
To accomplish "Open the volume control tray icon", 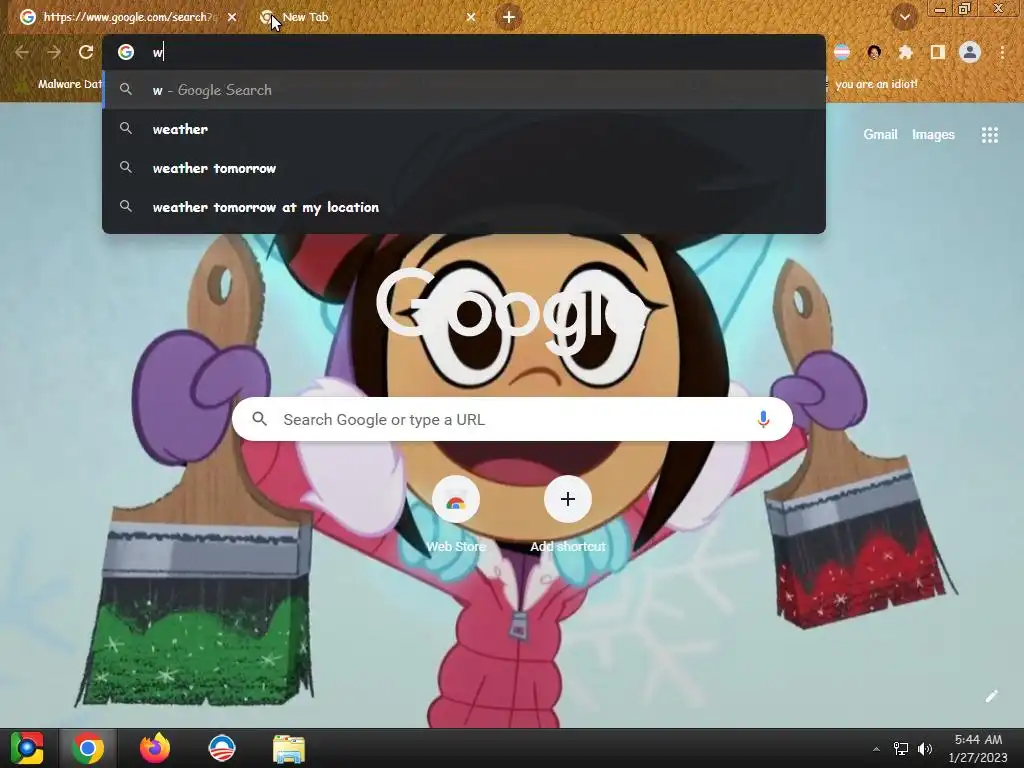I will tap(925, 748).
